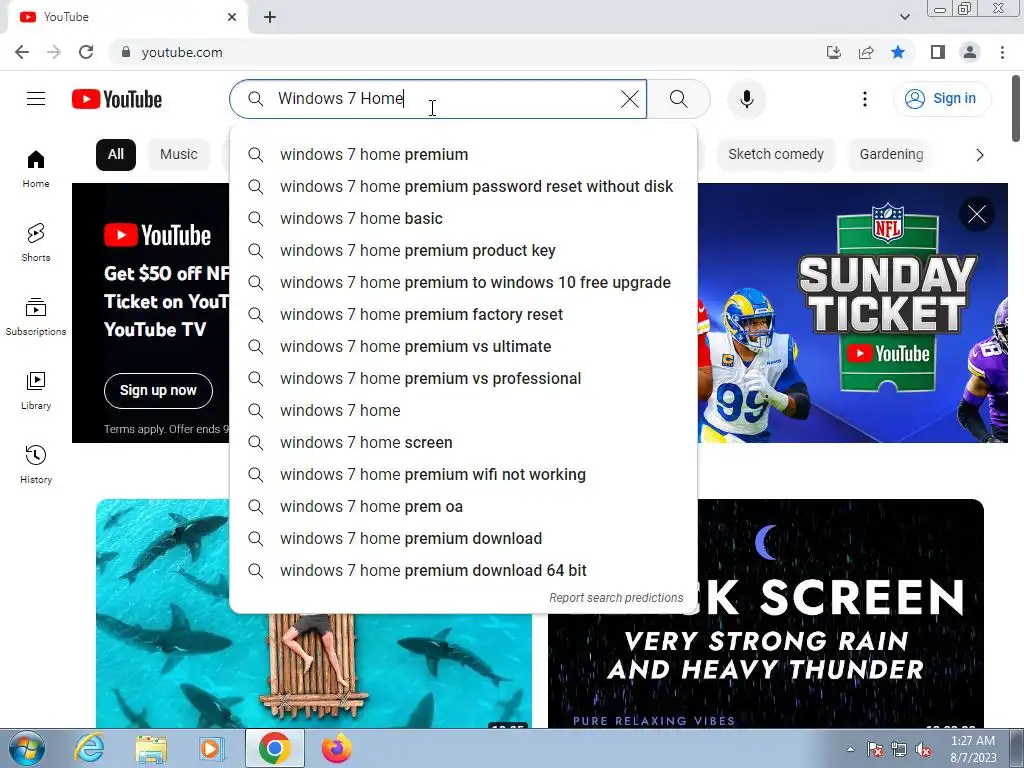
Task: Close the YouTube tab
Action: [x=232, y=17]
